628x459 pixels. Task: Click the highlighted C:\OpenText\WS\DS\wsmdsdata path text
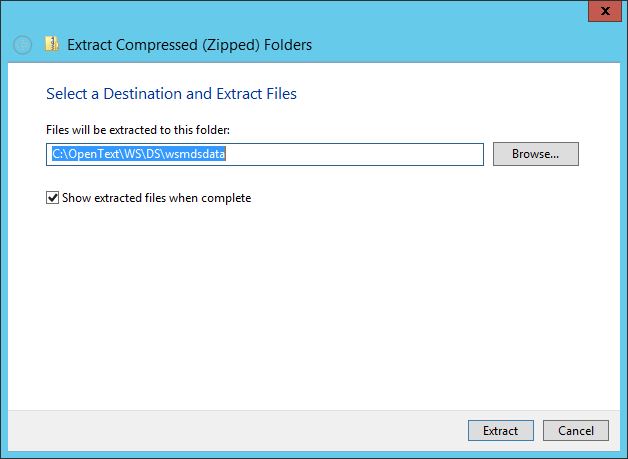[x=139, y=154]
